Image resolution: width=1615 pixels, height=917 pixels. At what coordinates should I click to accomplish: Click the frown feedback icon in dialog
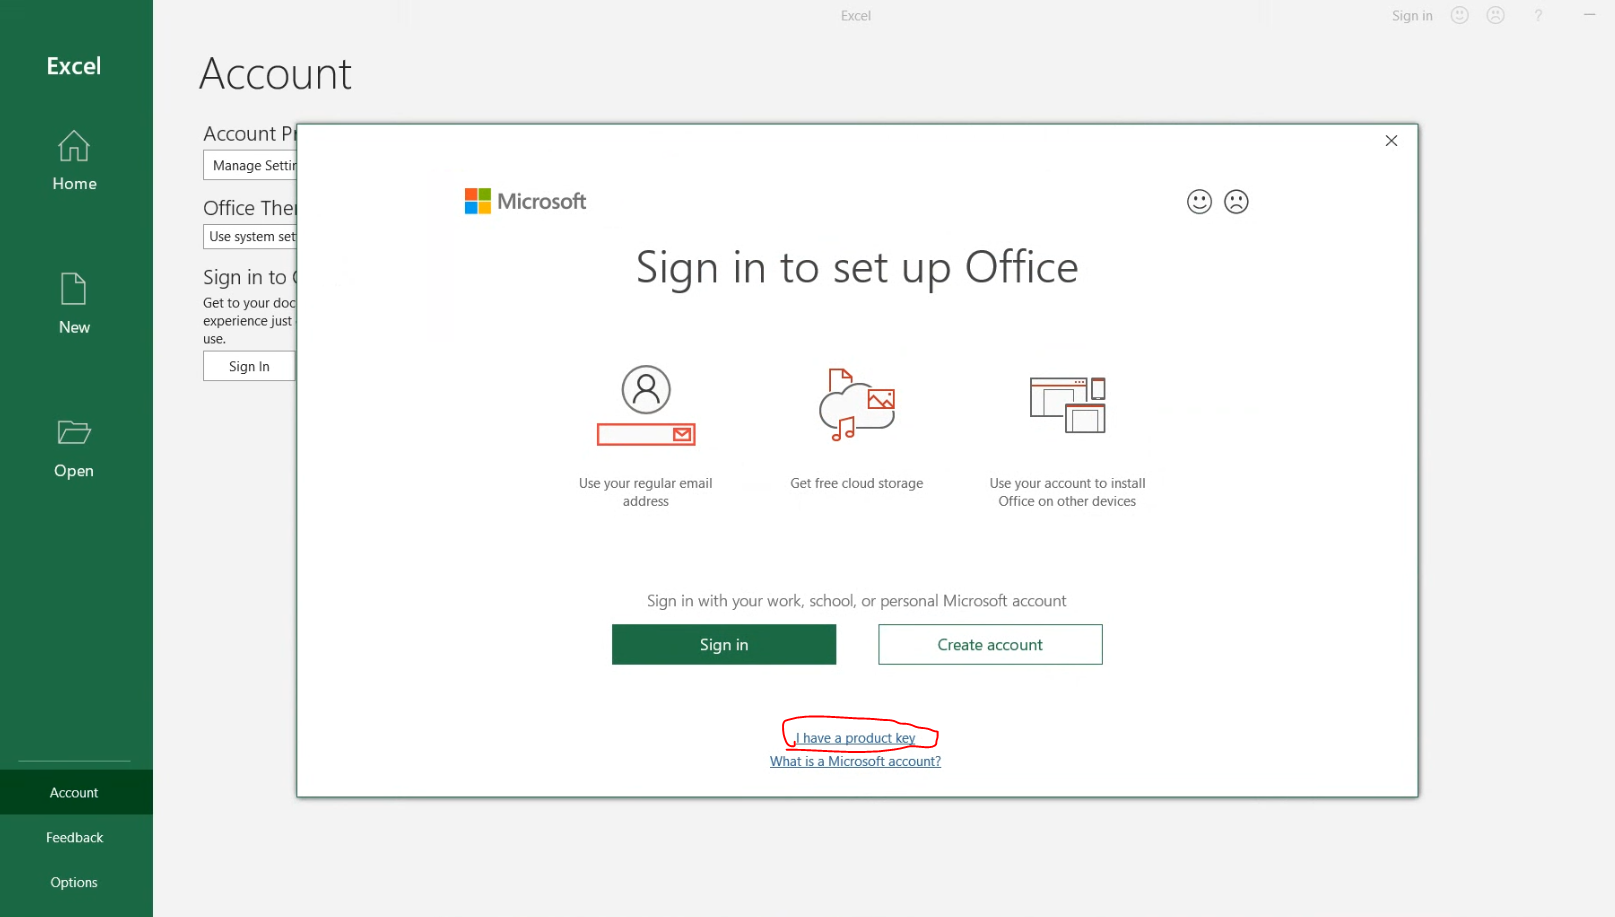pyautogui.click(x=1236, y=202)
